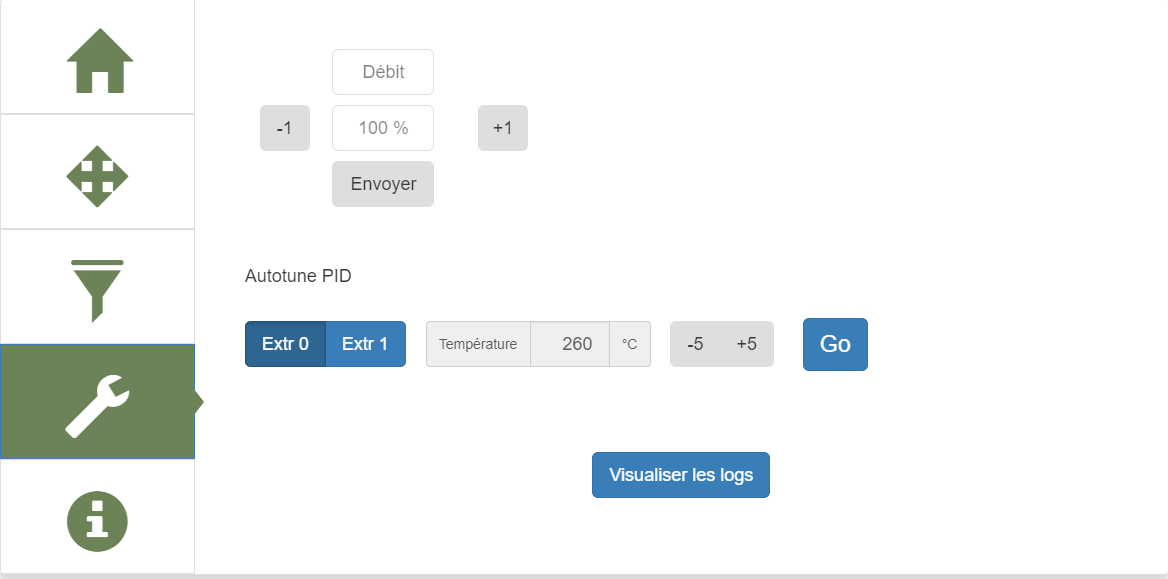
Task: Select the wrench settings section
Action: (97, 402)
